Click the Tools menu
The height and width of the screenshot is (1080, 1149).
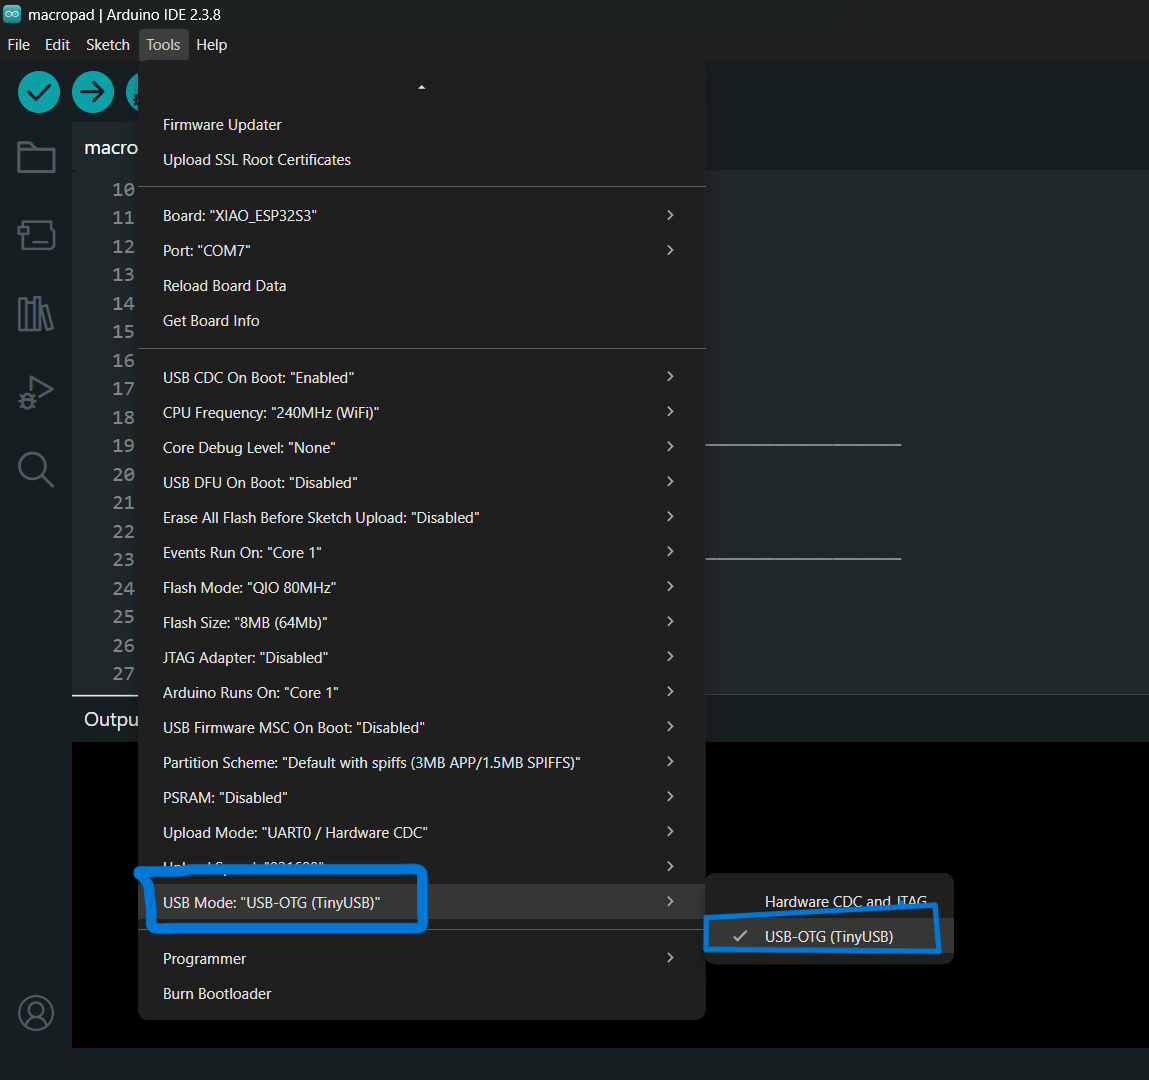(163, 45)
